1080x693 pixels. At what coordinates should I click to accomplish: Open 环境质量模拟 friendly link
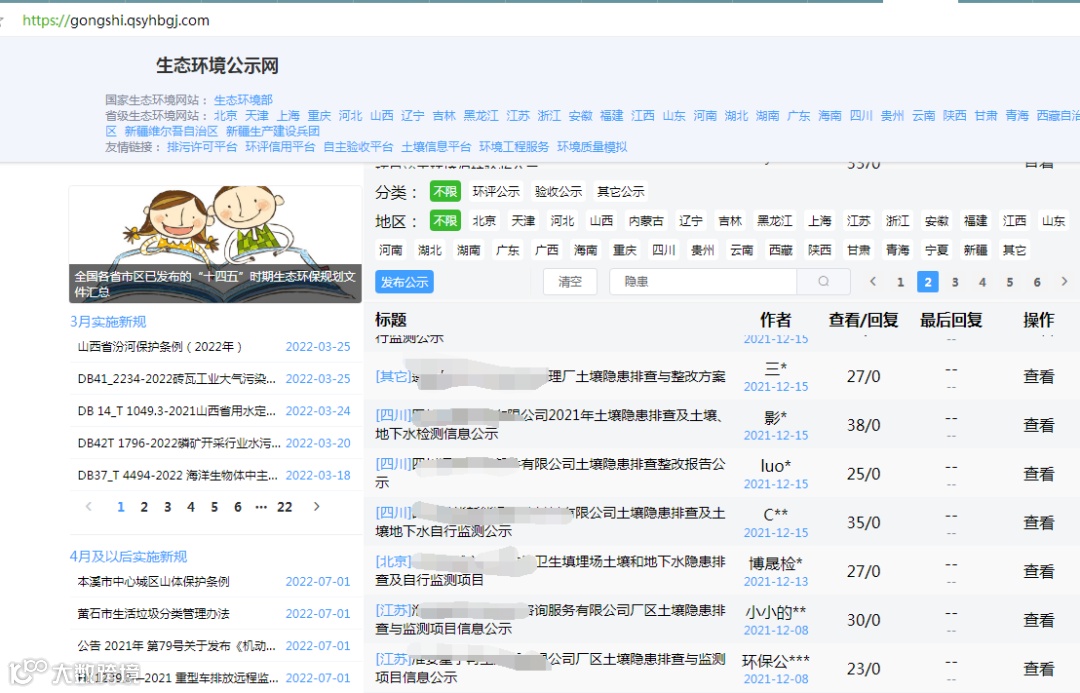pos(592,147)
